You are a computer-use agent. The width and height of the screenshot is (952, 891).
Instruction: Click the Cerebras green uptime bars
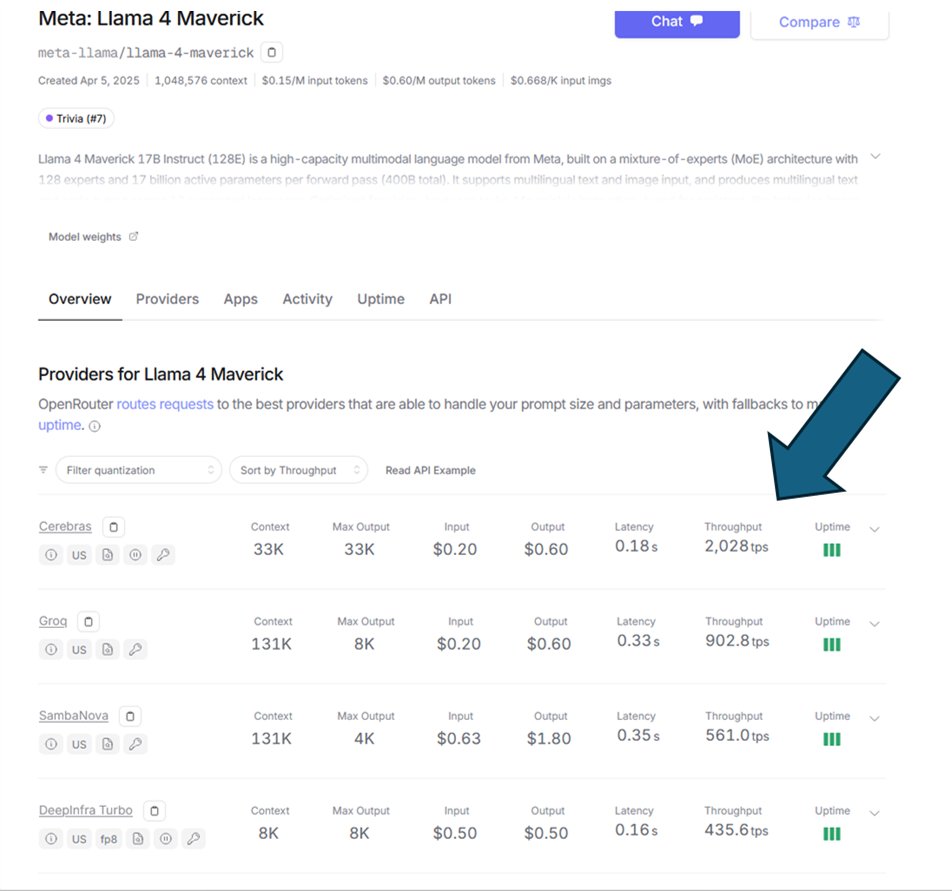831,550
